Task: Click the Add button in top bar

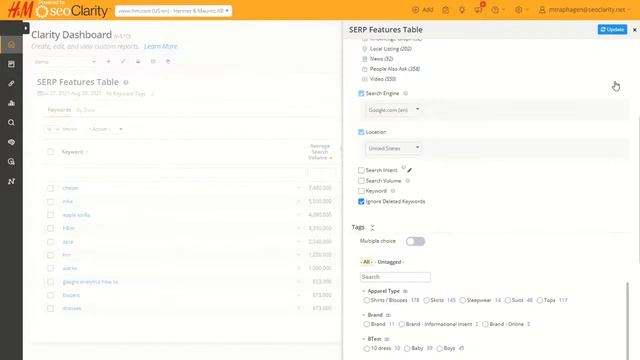Action: tap(423, 10)
